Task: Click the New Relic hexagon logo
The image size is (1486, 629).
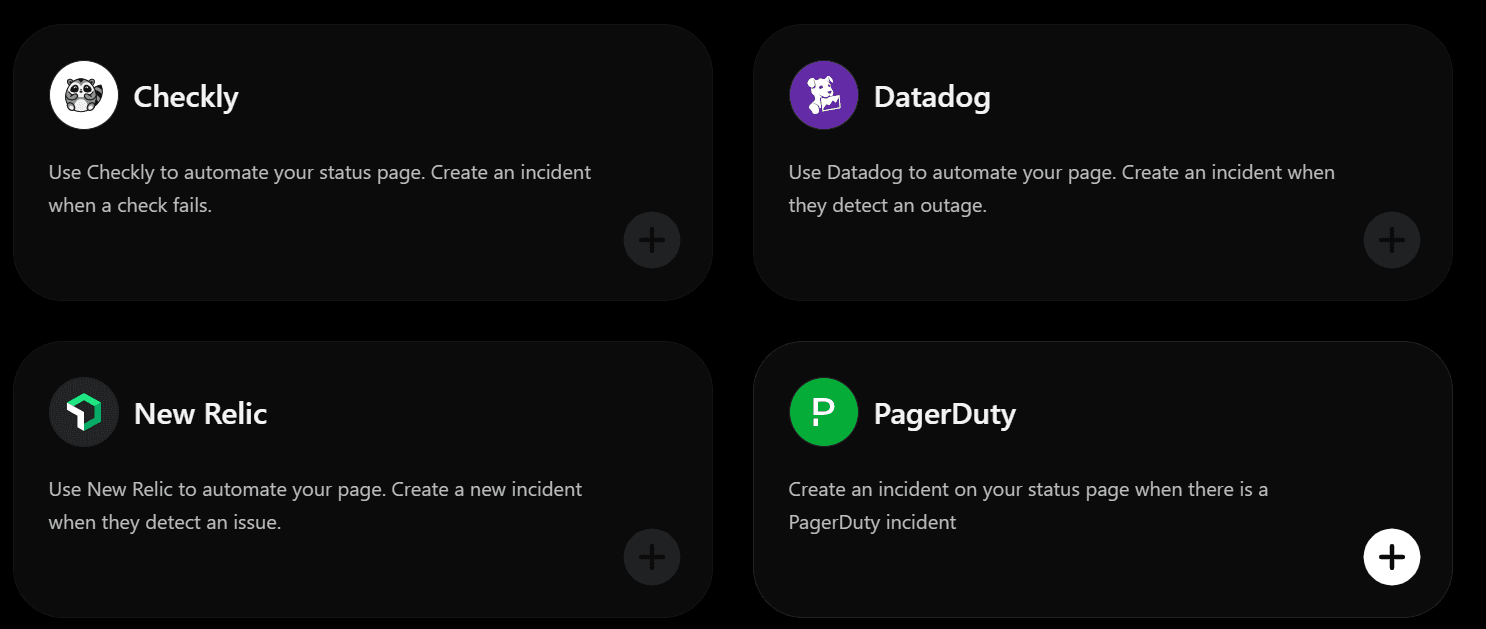Action: click(x=84, y=412)
